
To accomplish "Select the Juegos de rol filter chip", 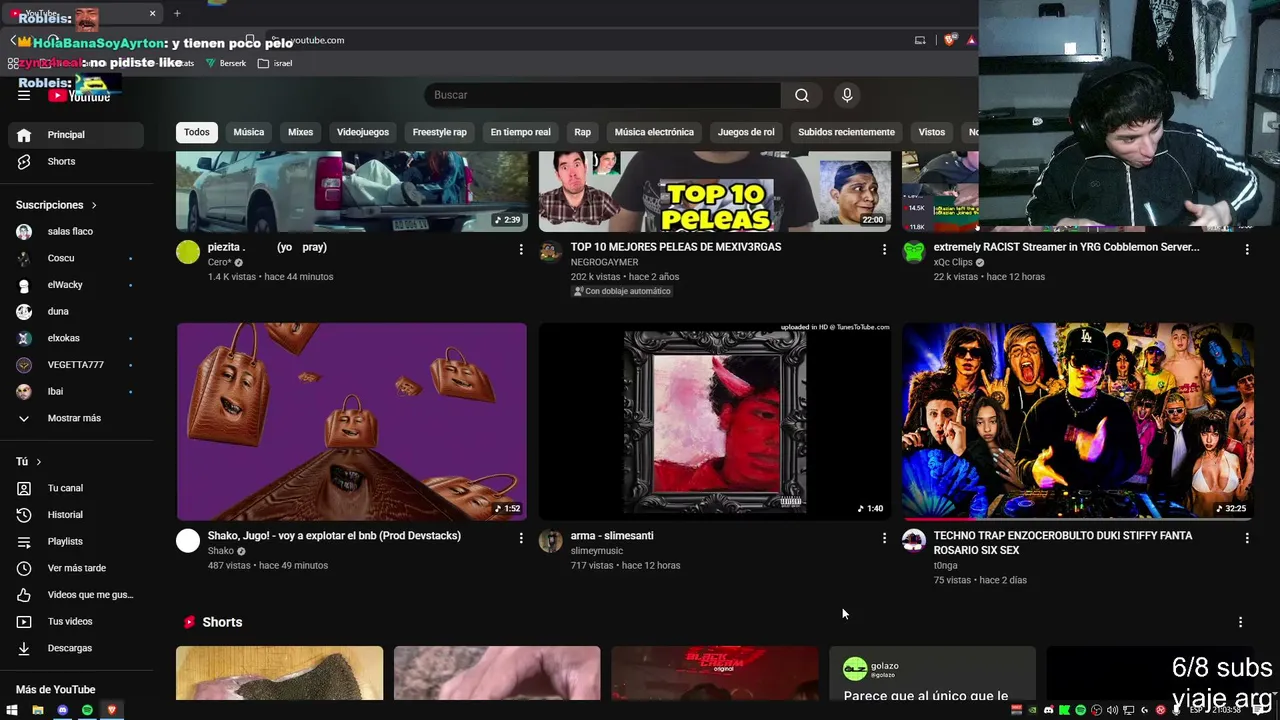I will point(746,132).
